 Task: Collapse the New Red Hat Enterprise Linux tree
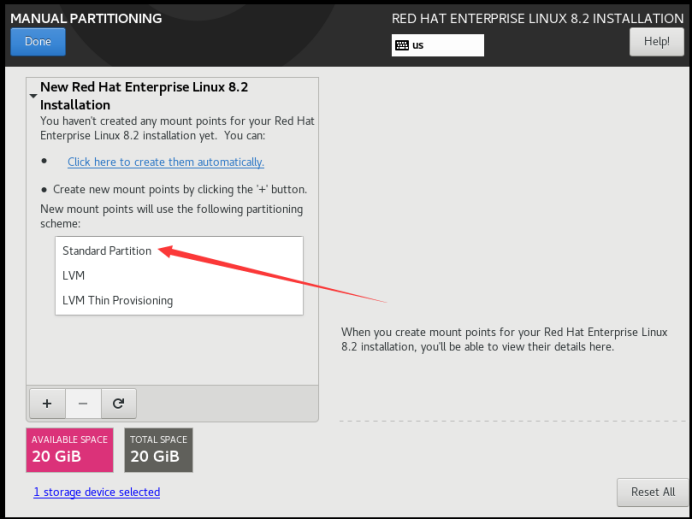coord(34,96)
